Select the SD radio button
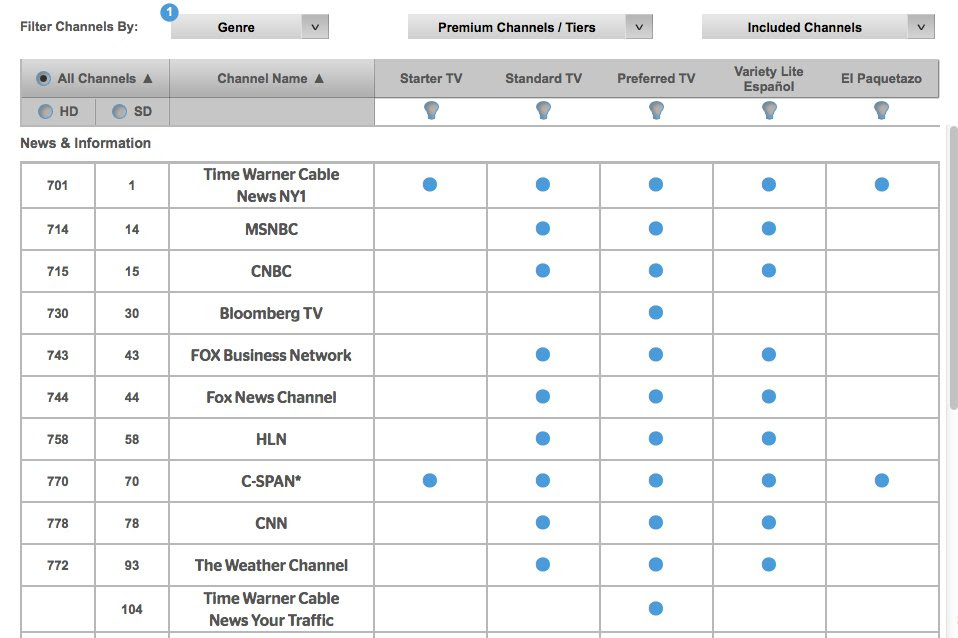Viewport: 958px width, 638px height. point(120,111)
